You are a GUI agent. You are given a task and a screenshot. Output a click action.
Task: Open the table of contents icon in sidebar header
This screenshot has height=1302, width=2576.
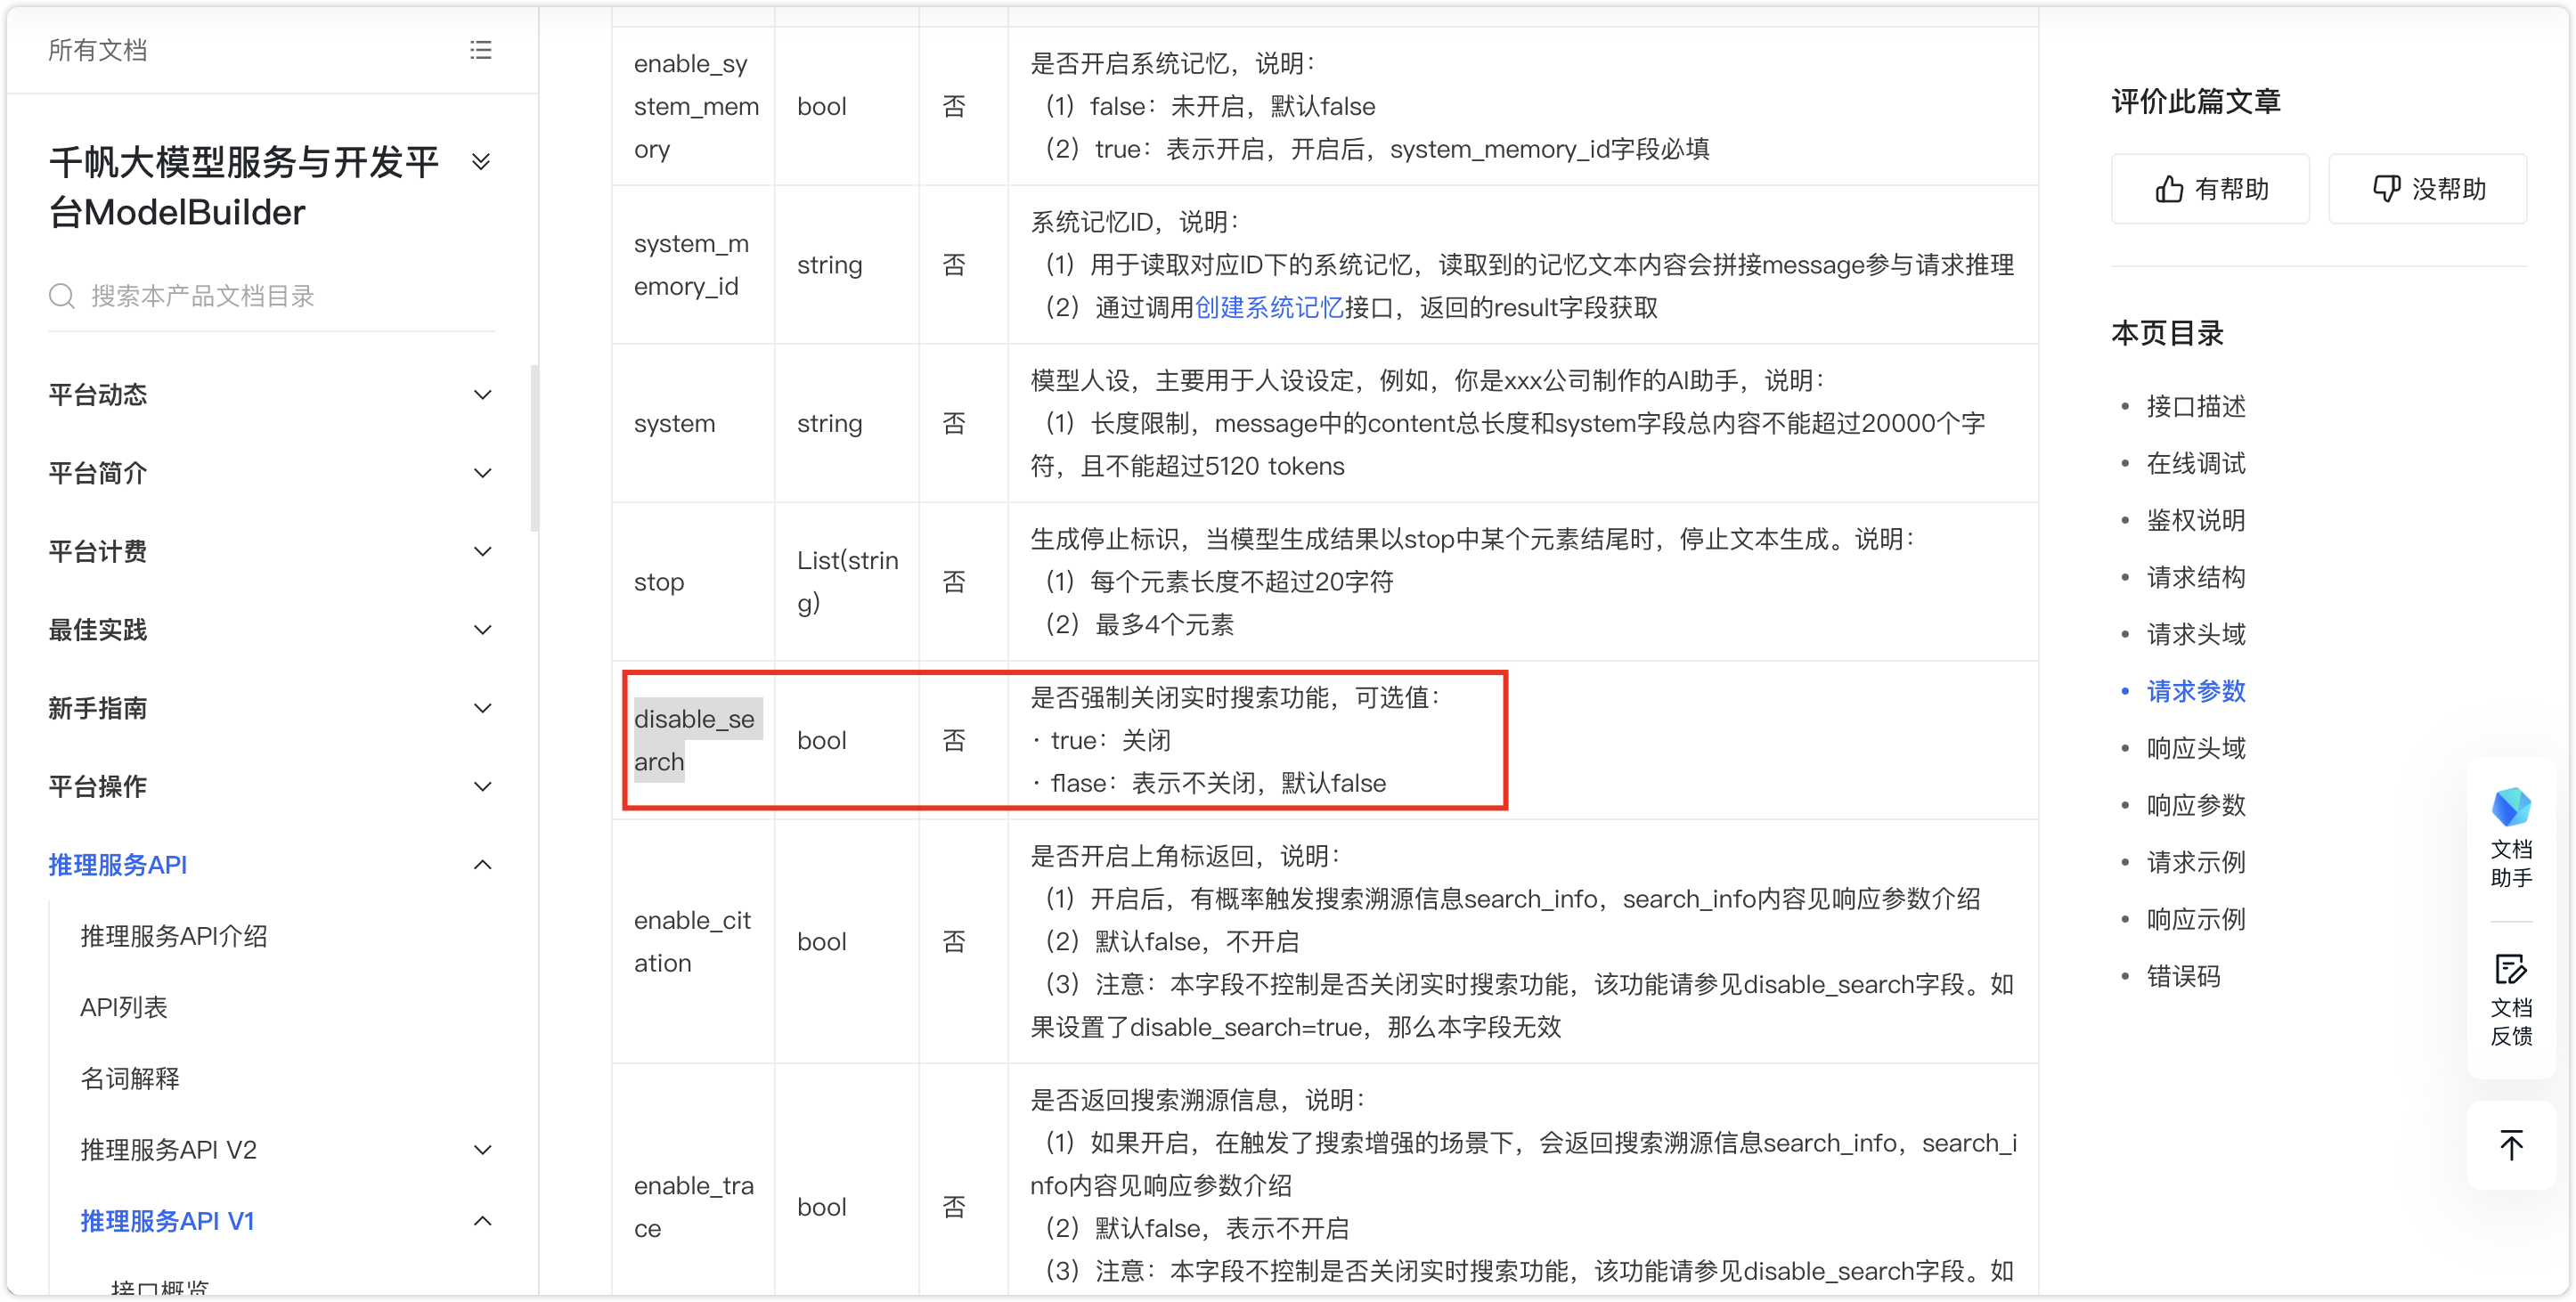pyautogui.click(x=481, y=50)
